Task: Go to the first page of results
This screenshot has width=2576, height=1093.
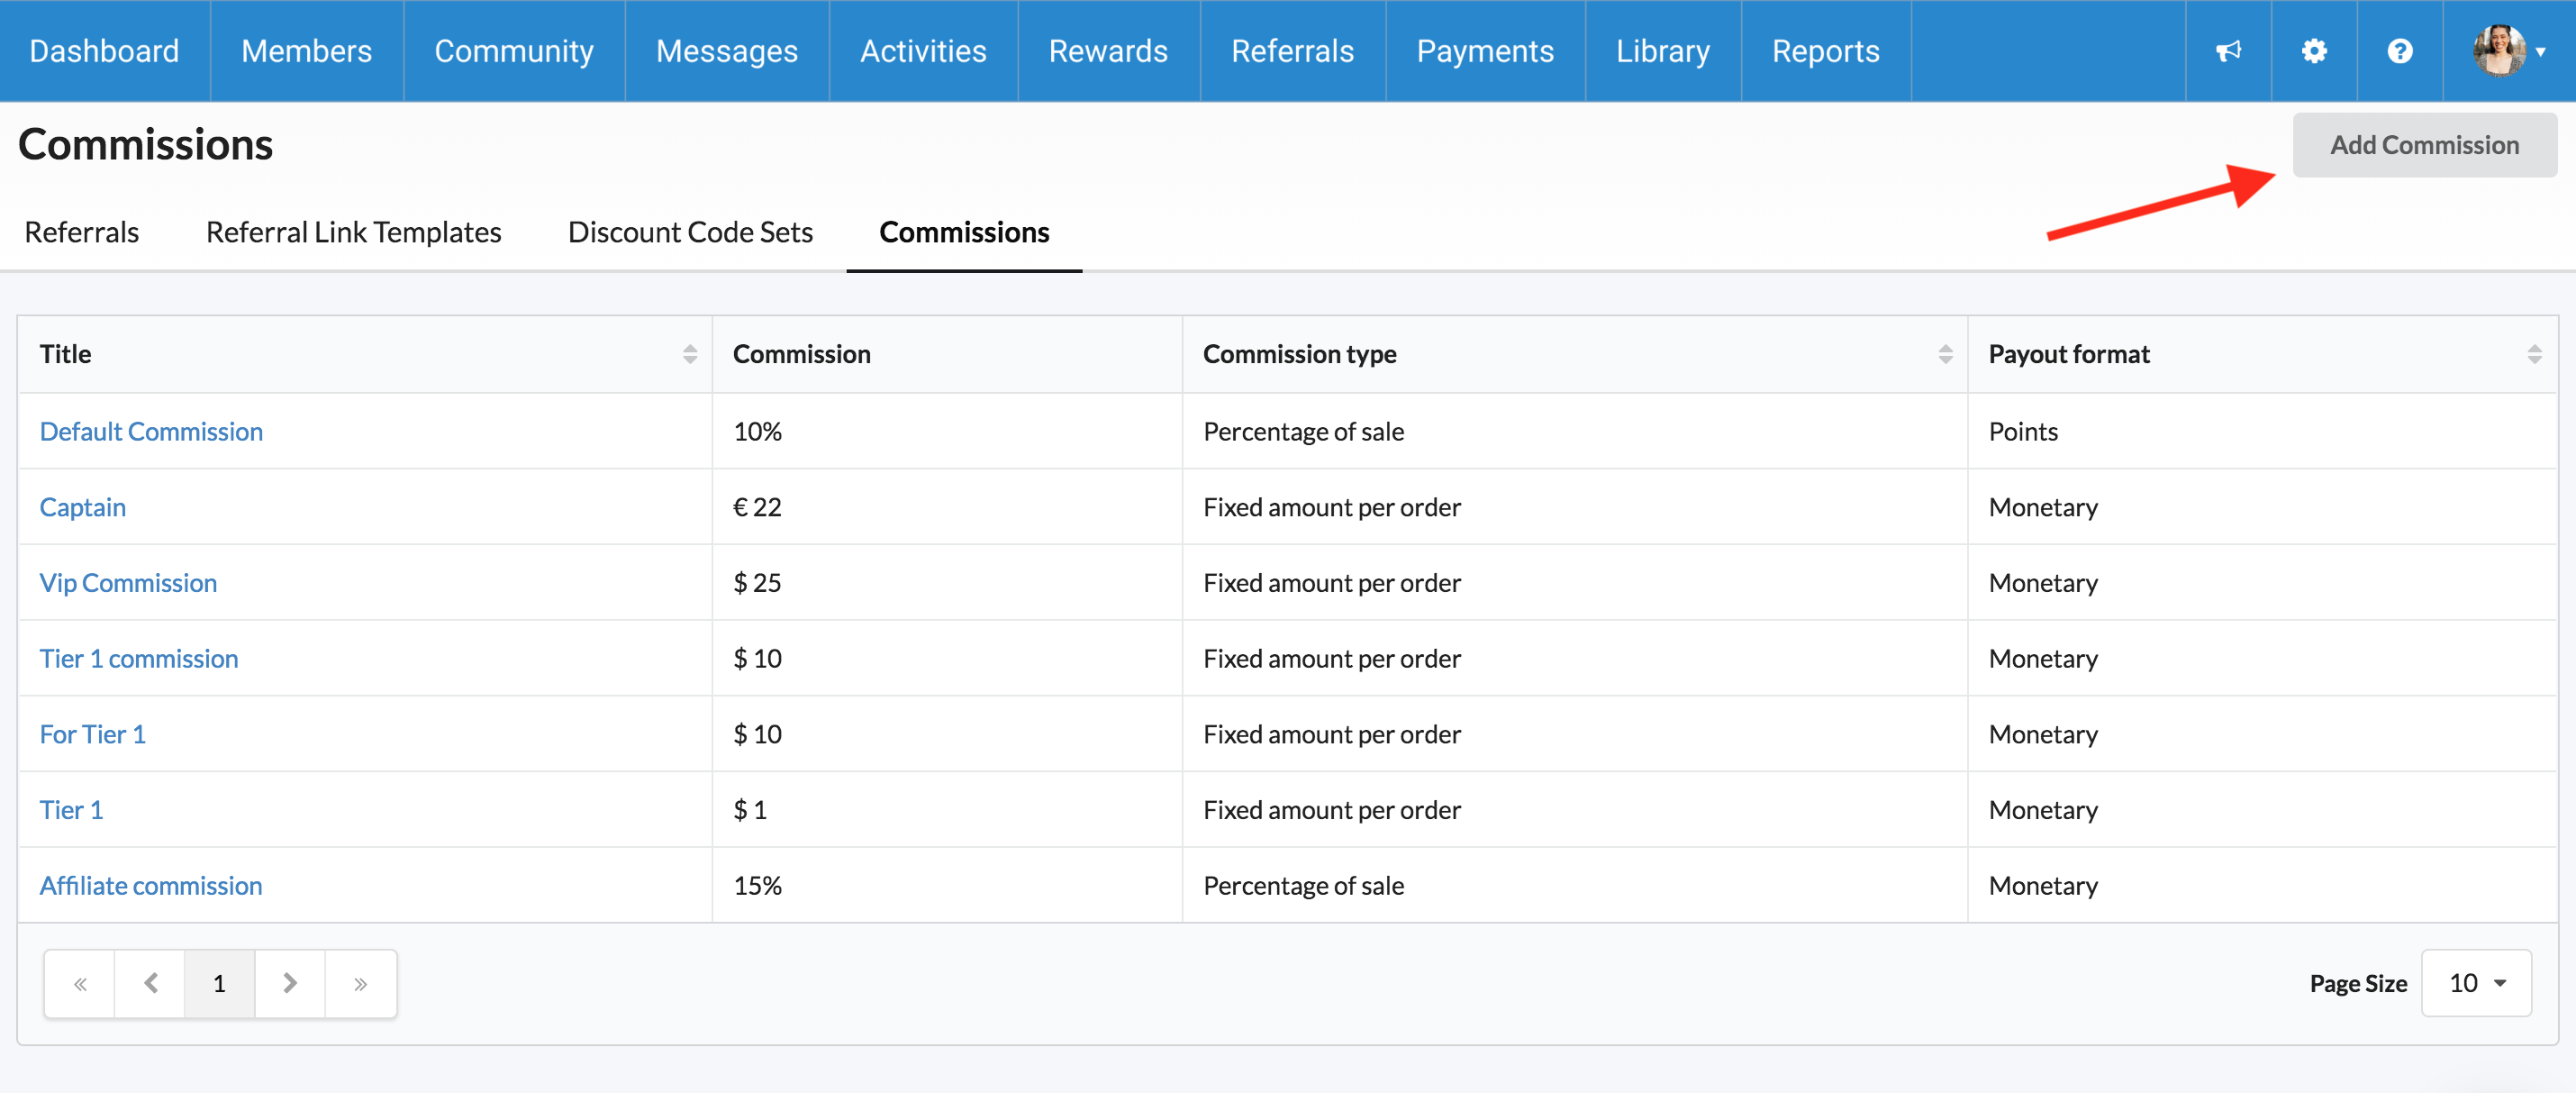Action: 80,984
